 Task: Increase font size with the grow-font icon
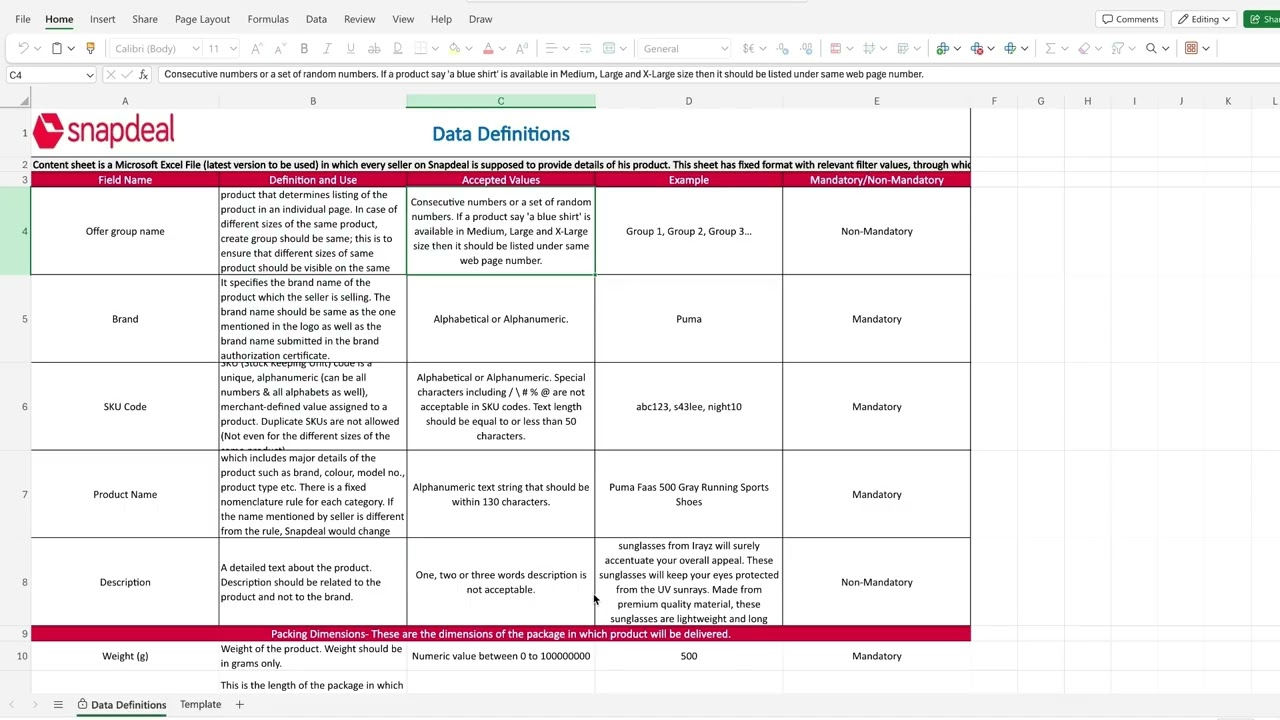tap(256, 48)
